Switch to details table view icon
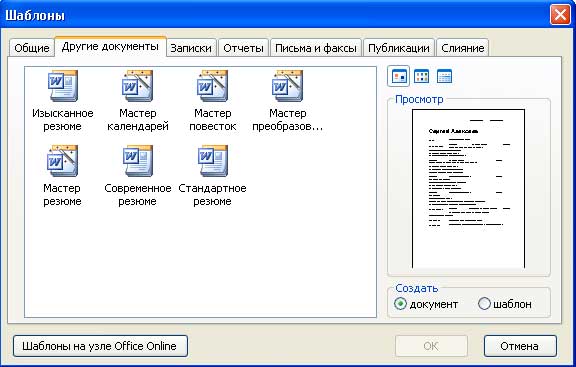Viewport: 576px width, 367px height. tap(444, 77)
